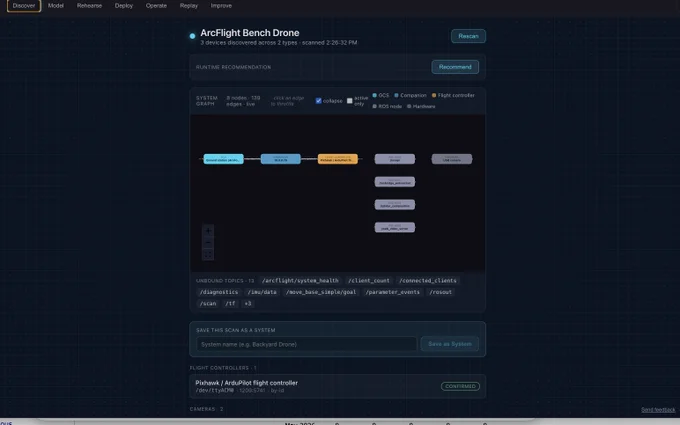Fit the system graph to view
This screenshot has width=680, height=425.
pos(208,255)
